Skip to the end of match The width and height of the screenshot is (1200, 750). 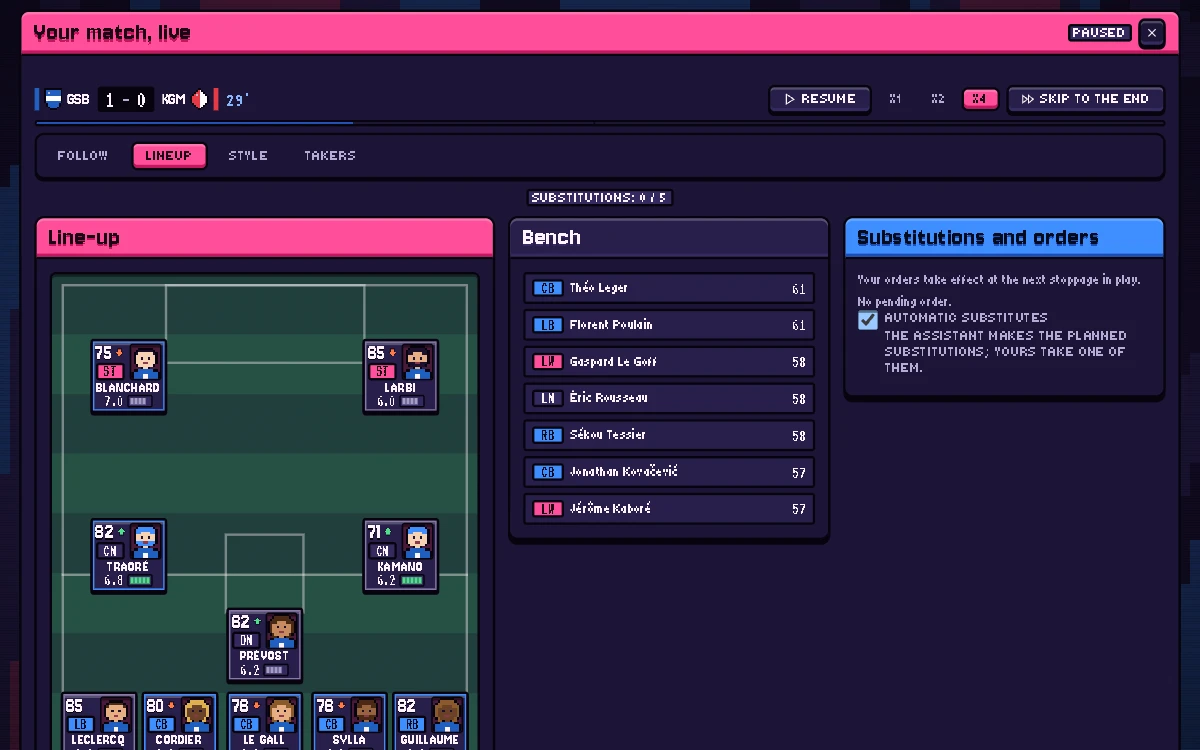[1085, 99]
